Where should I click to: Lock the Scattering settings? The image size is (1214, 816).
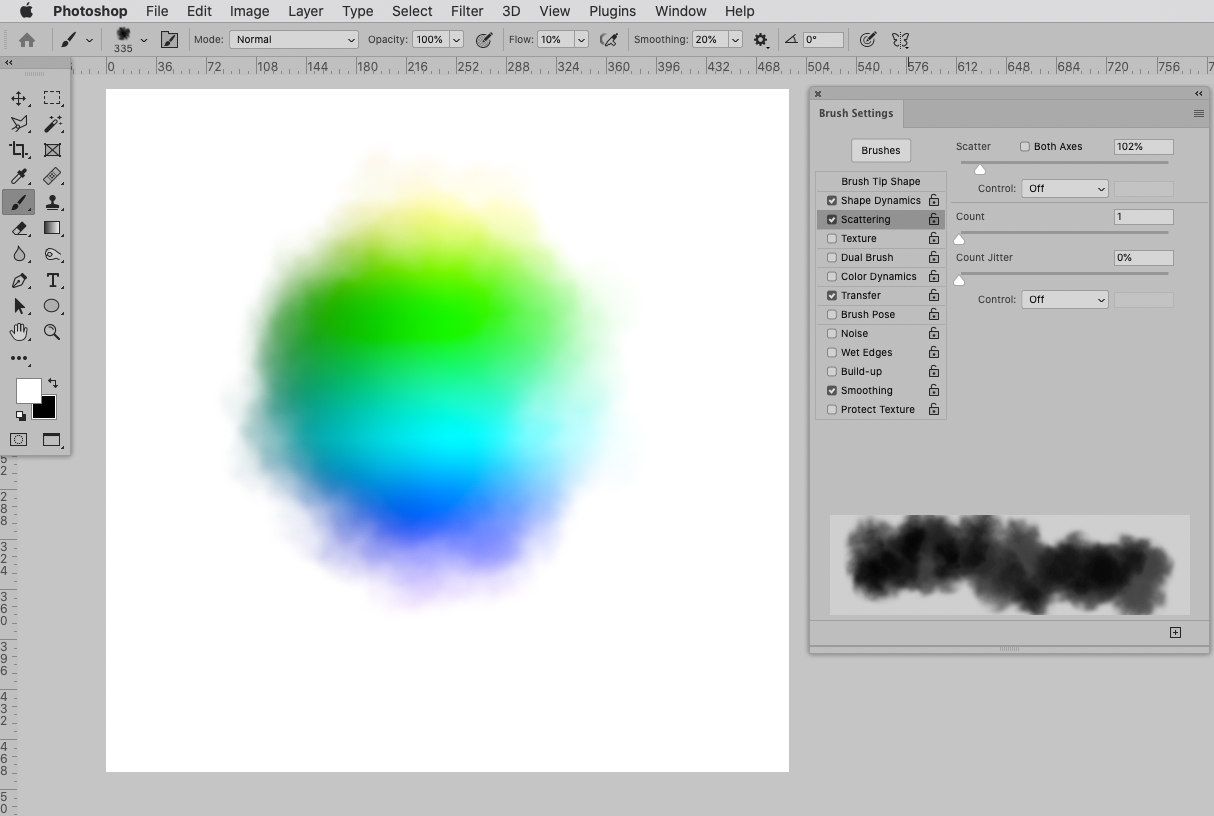tap(934, 219)
